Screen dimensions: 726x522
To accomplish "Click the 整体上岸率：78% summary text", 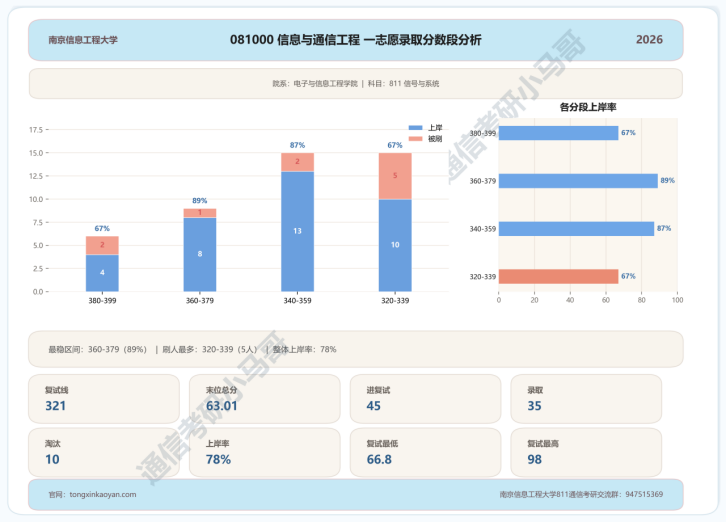I will 304,349.
